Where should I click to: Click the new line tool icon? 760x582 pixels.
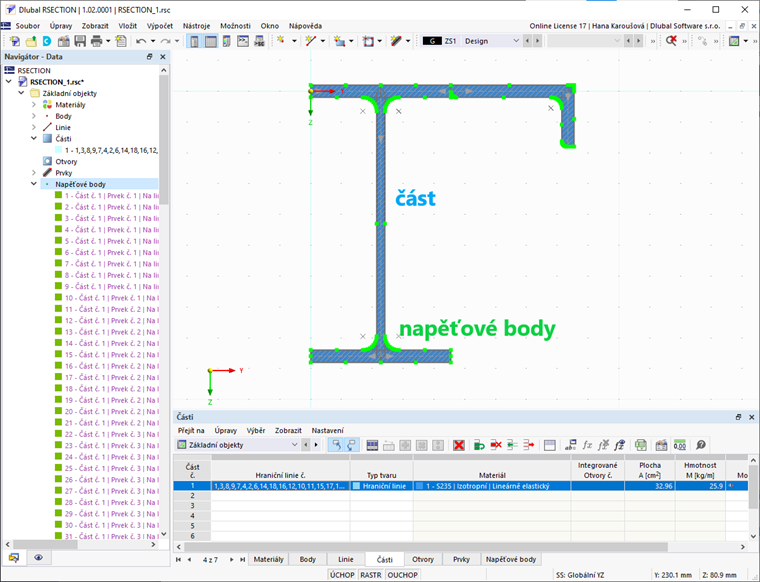click(x=311, y=41)
